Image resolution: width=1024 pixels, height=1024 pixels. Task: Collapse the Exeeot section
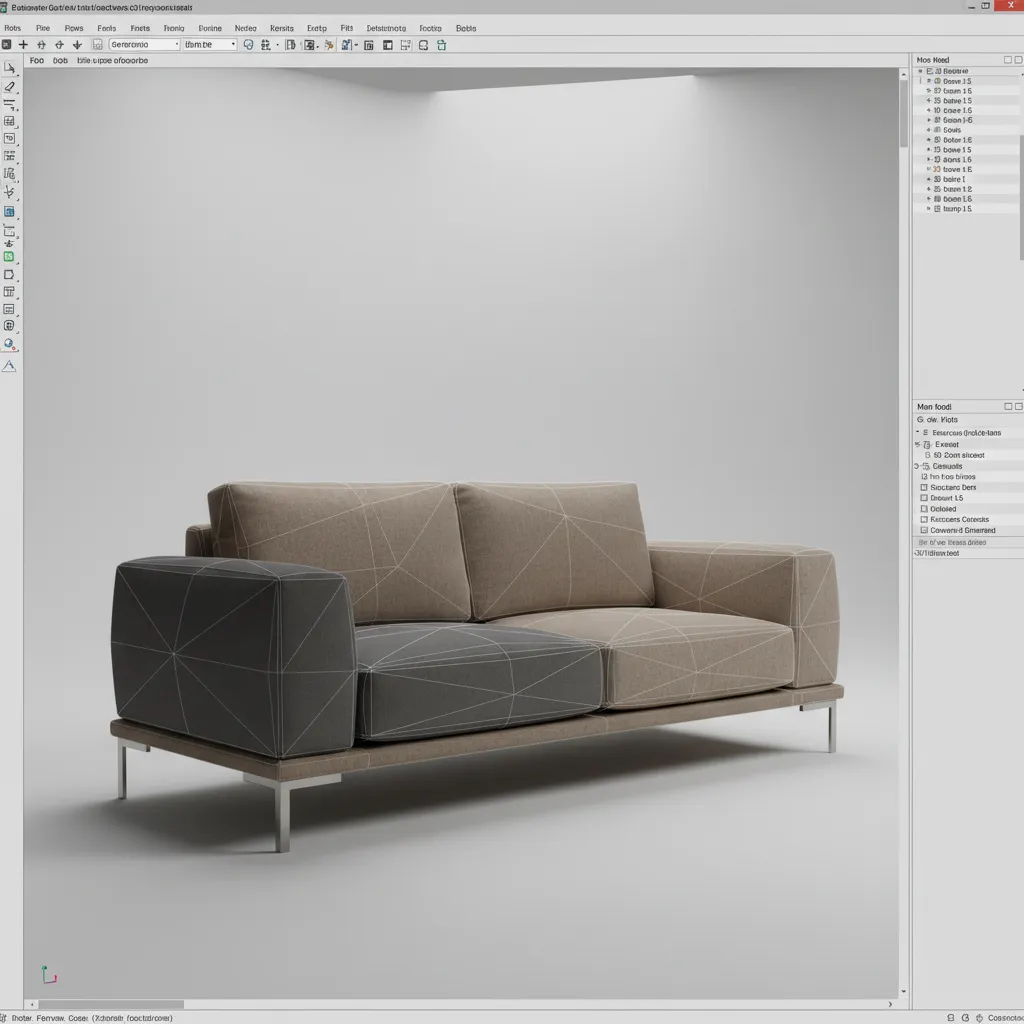click(x=918, y=444)
